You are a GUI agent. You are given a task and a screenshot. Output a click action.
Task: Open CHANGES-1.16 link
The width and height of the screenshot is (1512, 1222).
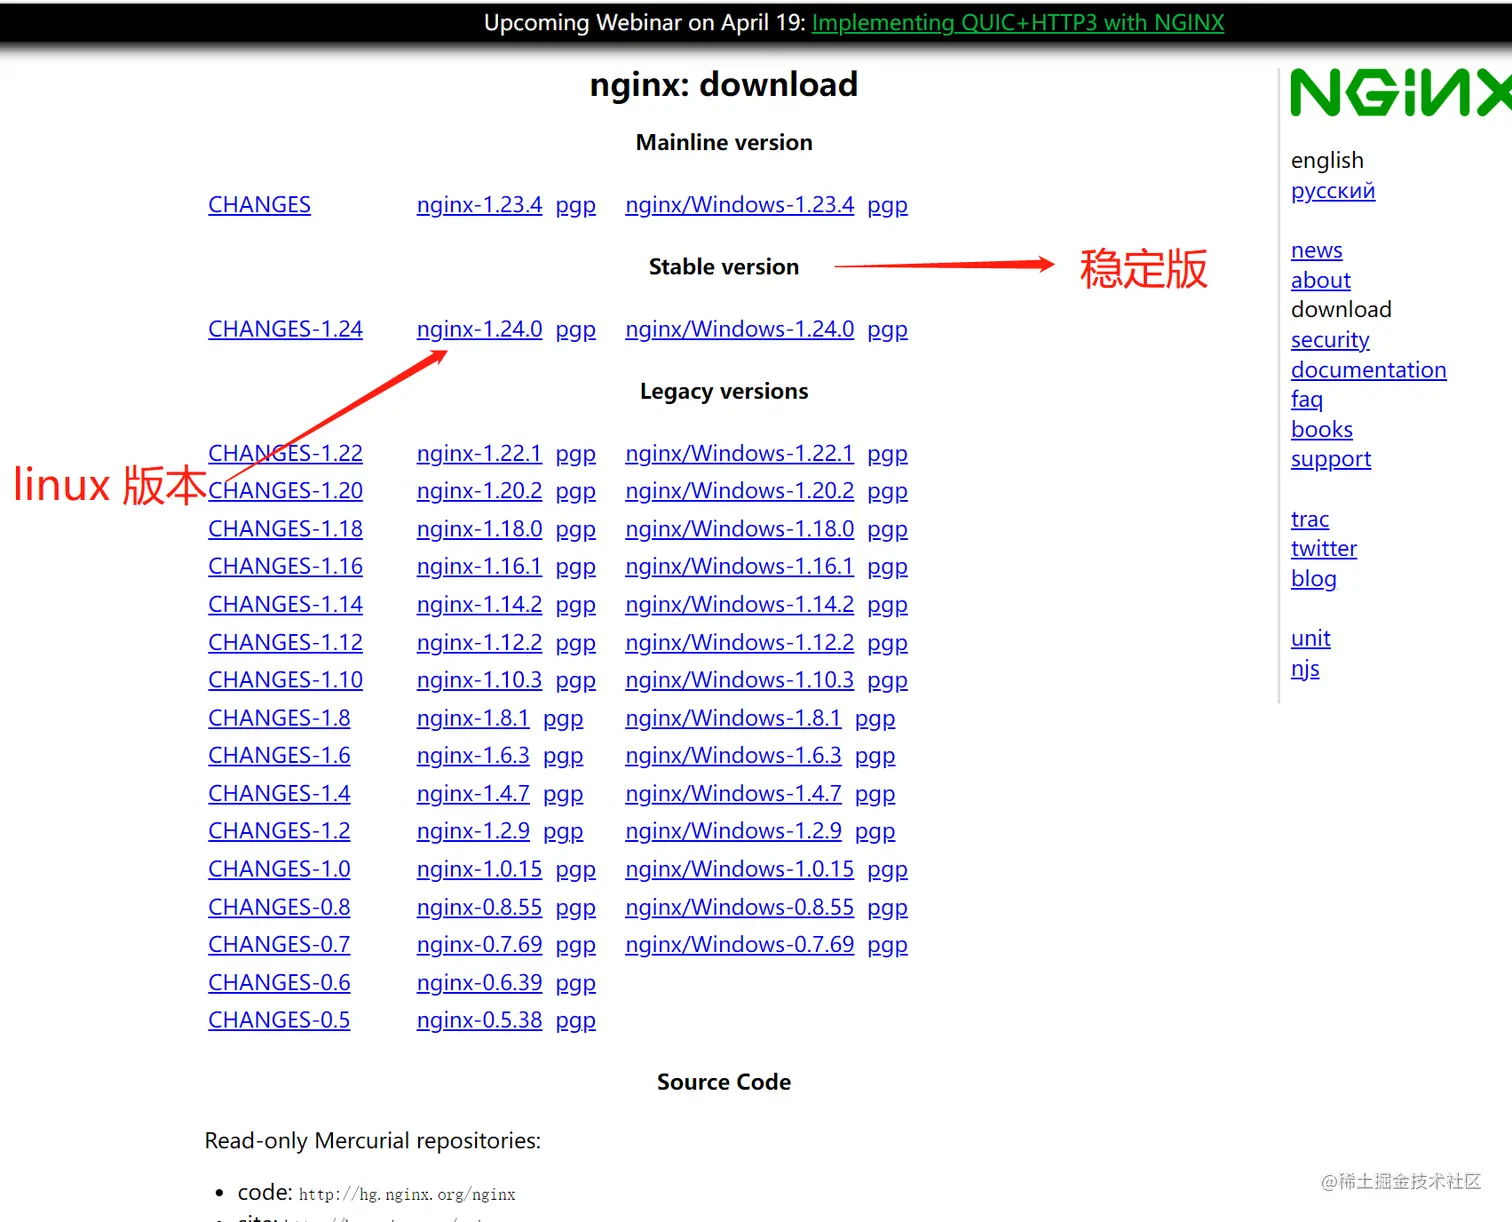pyautogui.click(x=285, y=566)
